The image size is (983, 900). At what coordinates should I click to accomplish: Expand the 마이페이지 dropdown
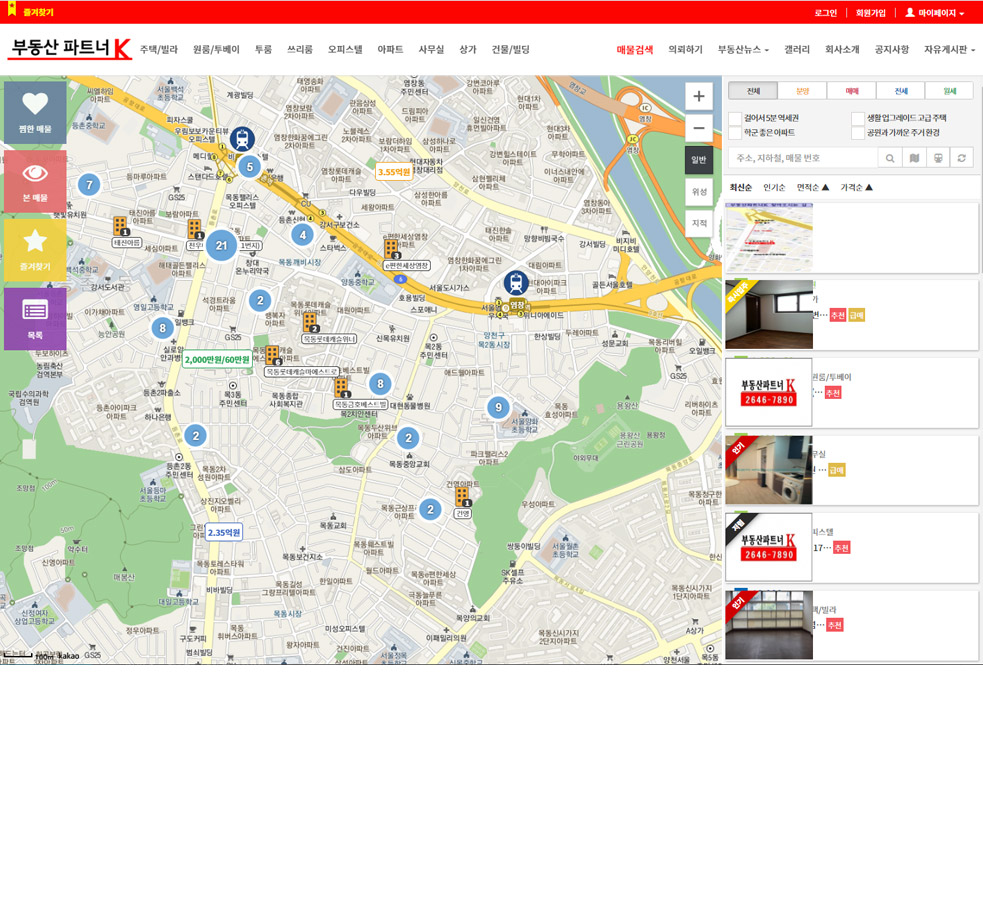934,13
